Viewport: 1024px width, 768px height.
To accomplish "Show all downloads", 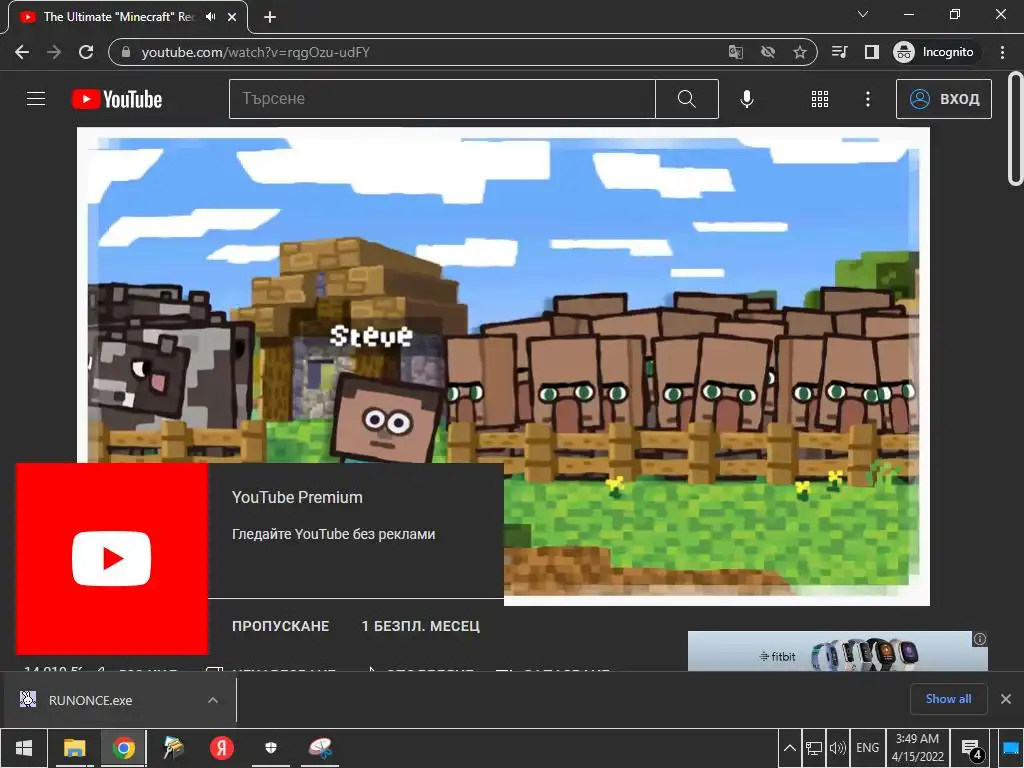I will click(948, 699).
